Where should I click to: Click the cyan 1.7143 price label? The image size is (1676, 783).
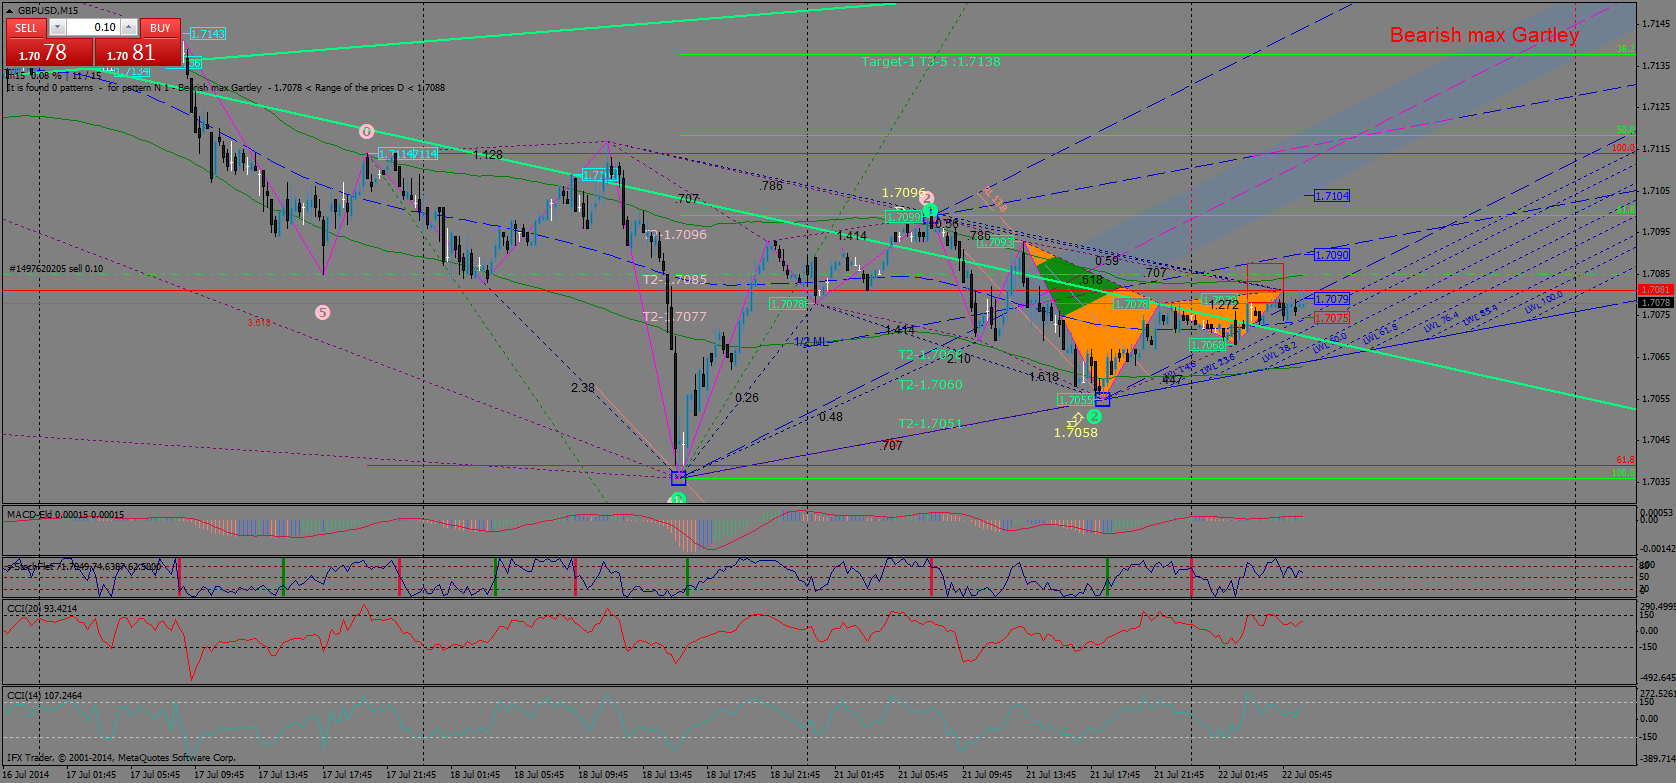[207, 34]
